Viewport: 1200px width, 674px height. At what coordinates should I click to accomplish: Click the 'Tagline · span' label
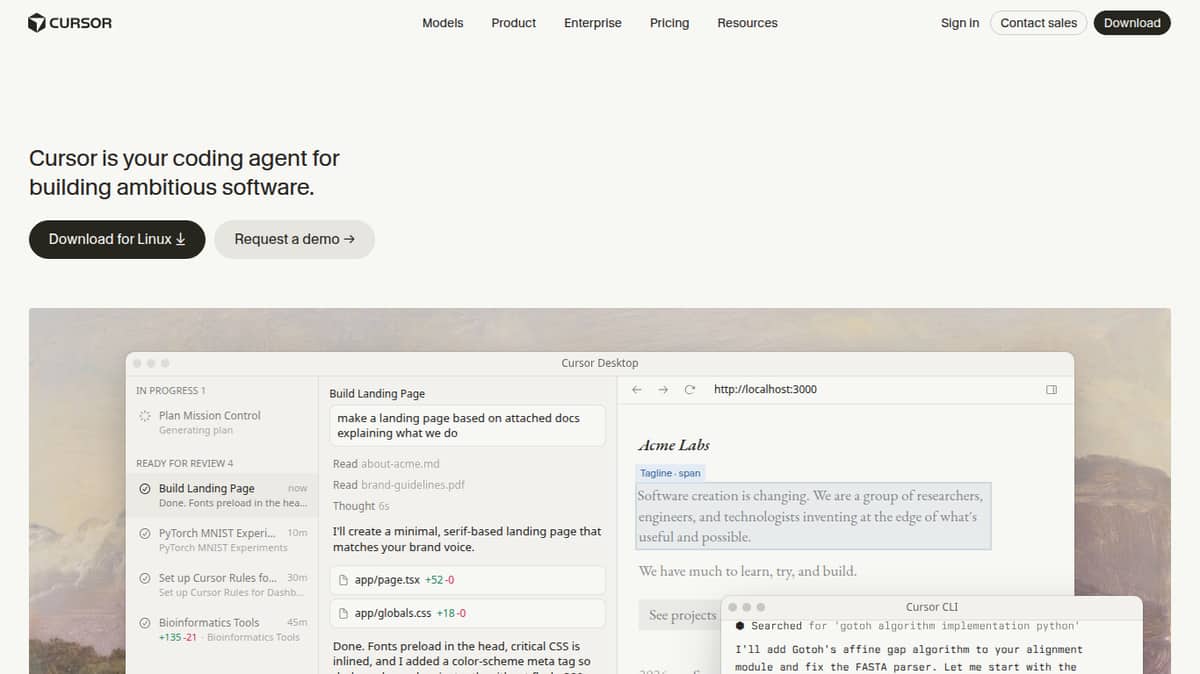point(671,473)
